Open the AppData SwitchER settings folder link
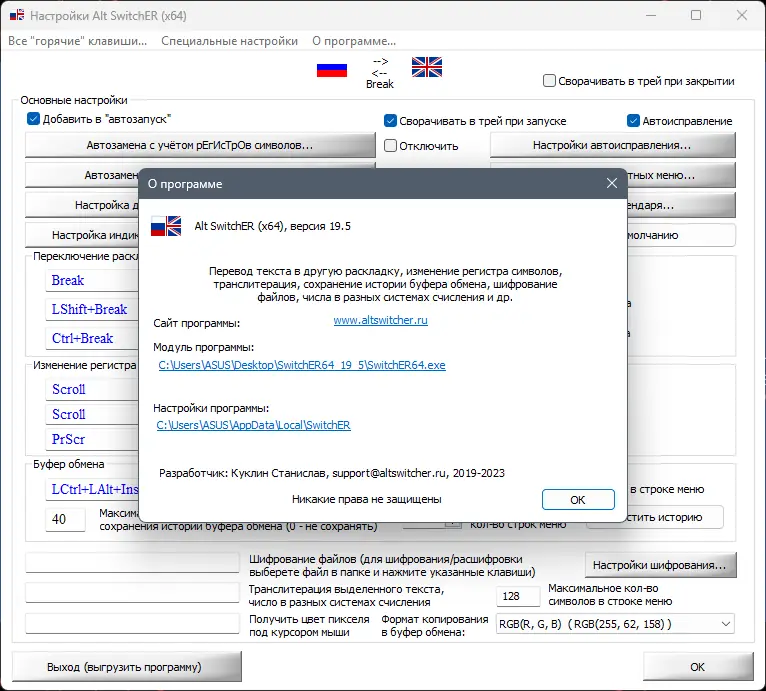Image resolution: width=766 pixels, height=691 pixels. [254, 425]
